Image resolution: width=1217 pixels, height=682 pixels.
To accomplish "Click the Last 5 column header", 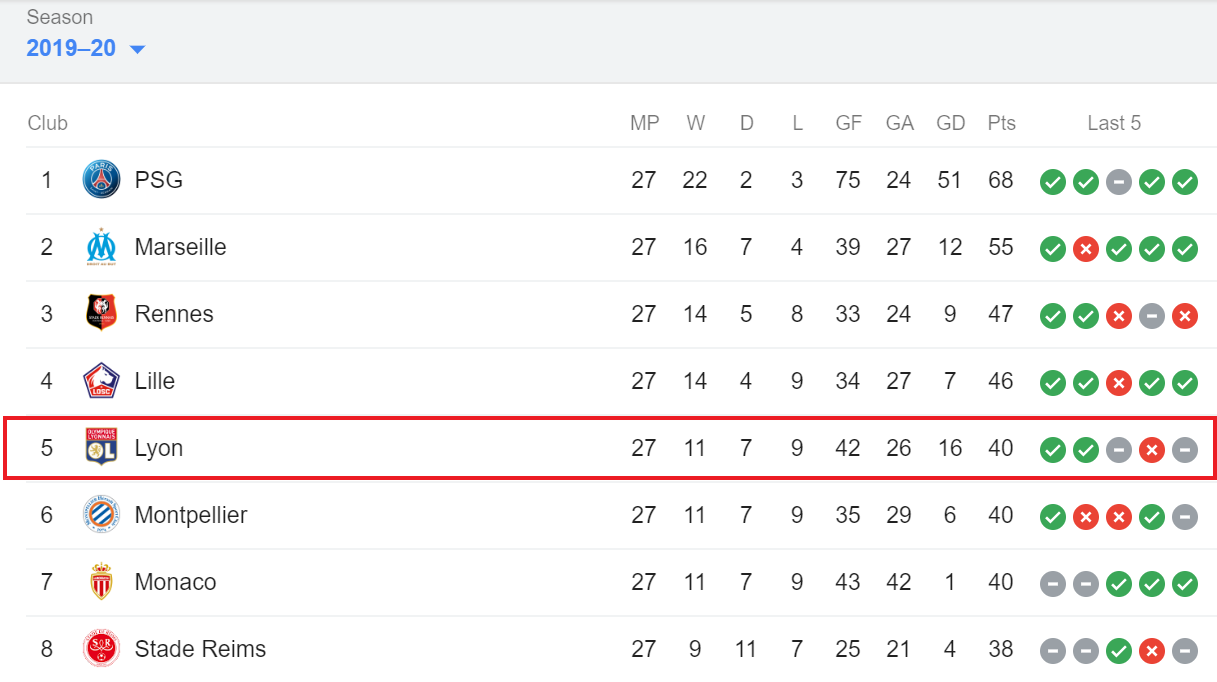I will (1114, 123).
